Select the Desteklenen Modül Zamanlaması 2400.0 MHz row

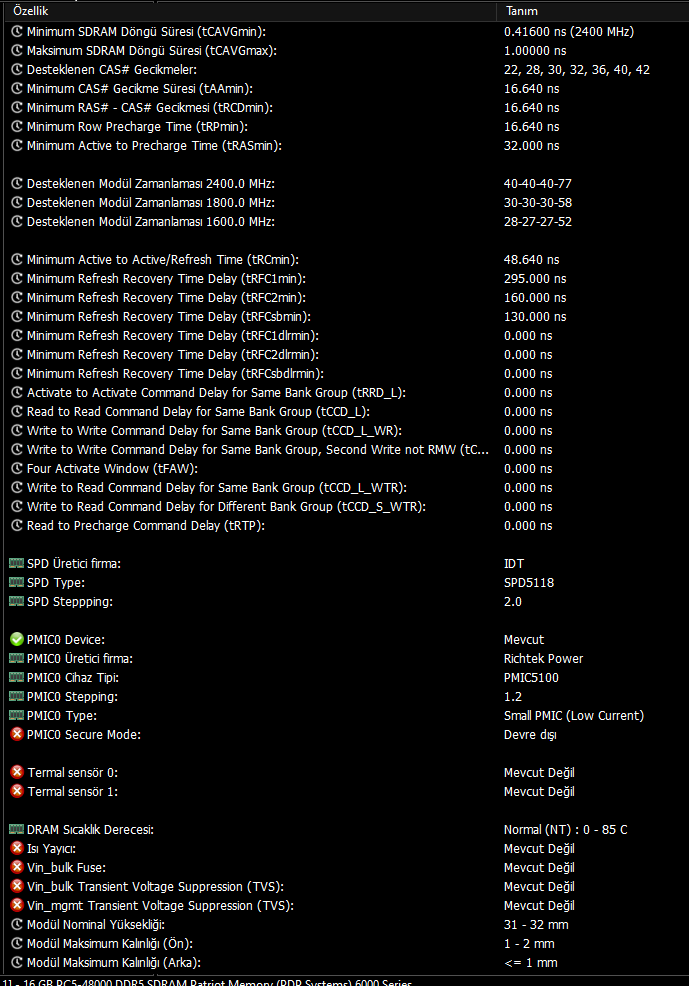(x=344, y=184)
